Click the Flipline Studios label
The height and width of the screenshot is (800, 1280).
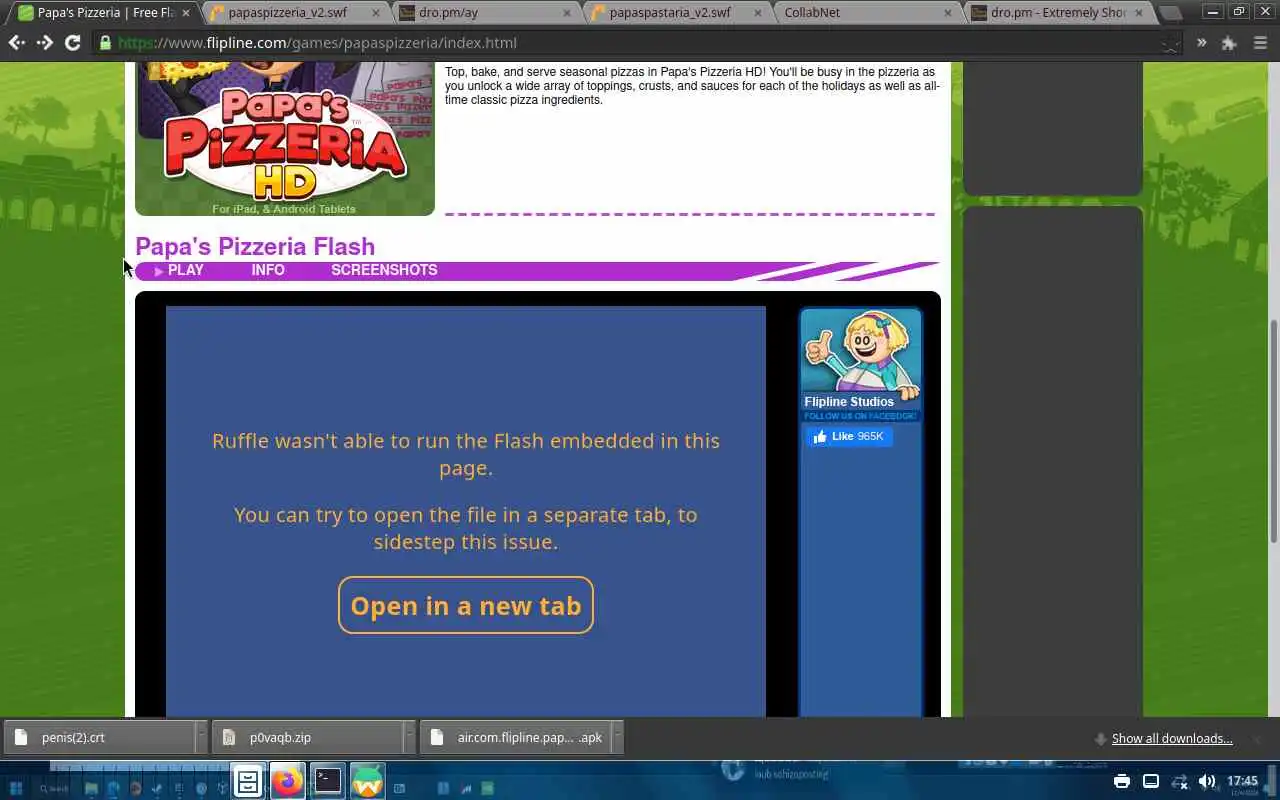[x=849, y=402]
